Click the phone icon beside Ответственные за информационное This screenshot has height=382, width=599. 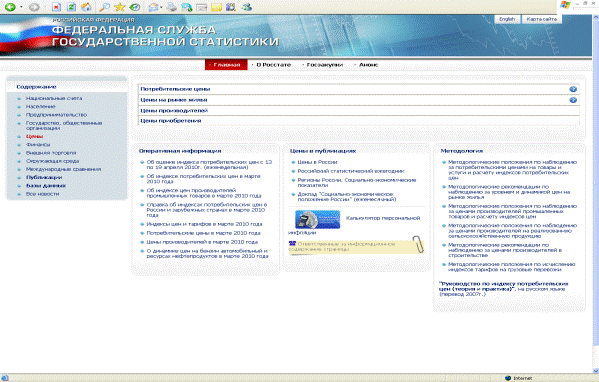292,243
